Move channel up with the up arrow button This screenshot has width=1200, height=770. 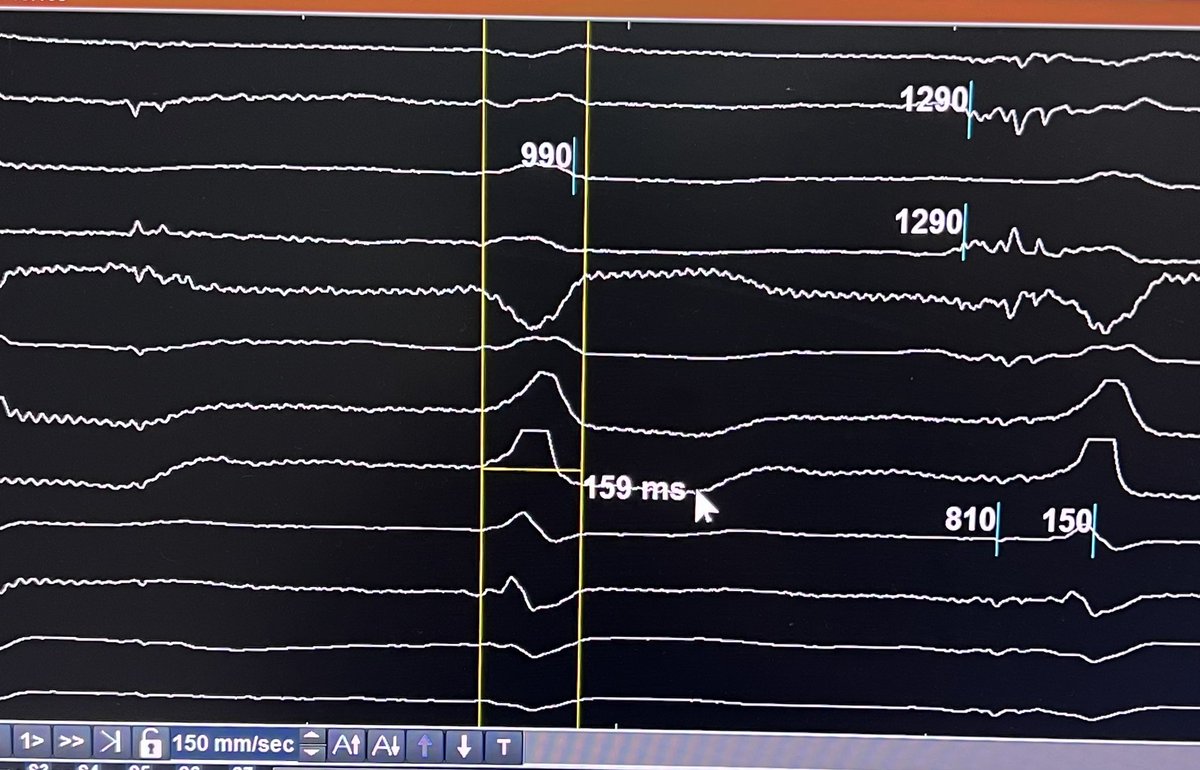click(x=424, y=744)
